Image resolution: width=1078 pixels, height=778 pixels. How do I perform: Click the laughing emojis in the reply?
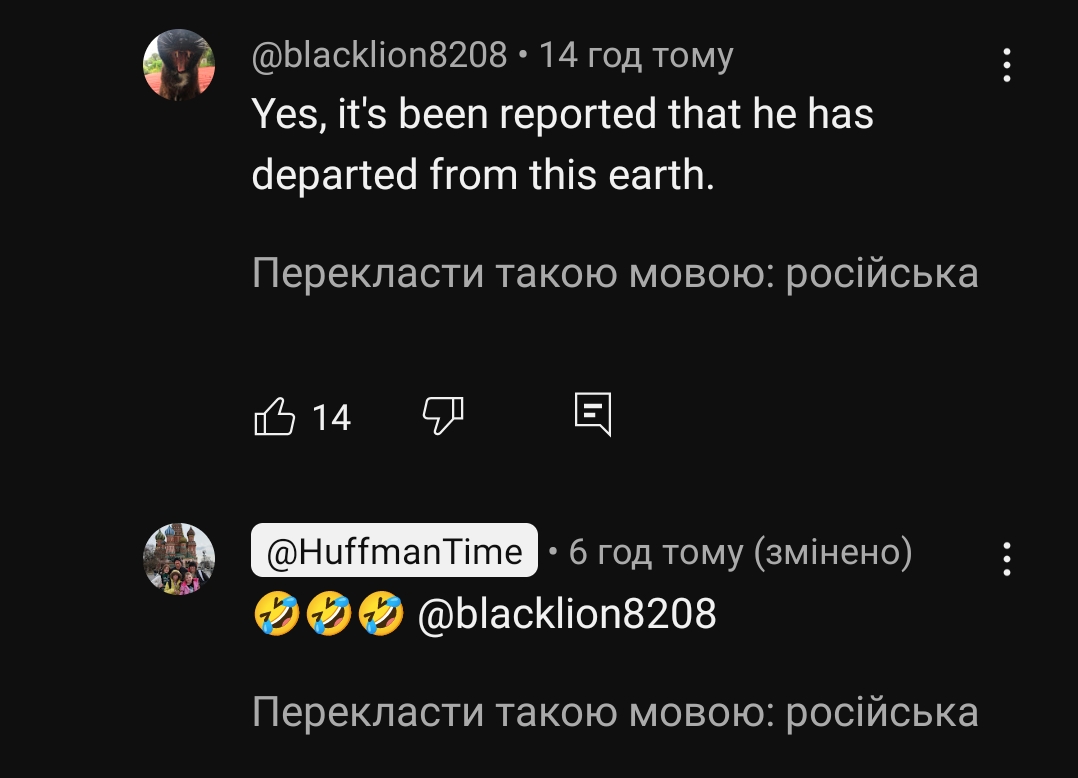click(328, 614)
